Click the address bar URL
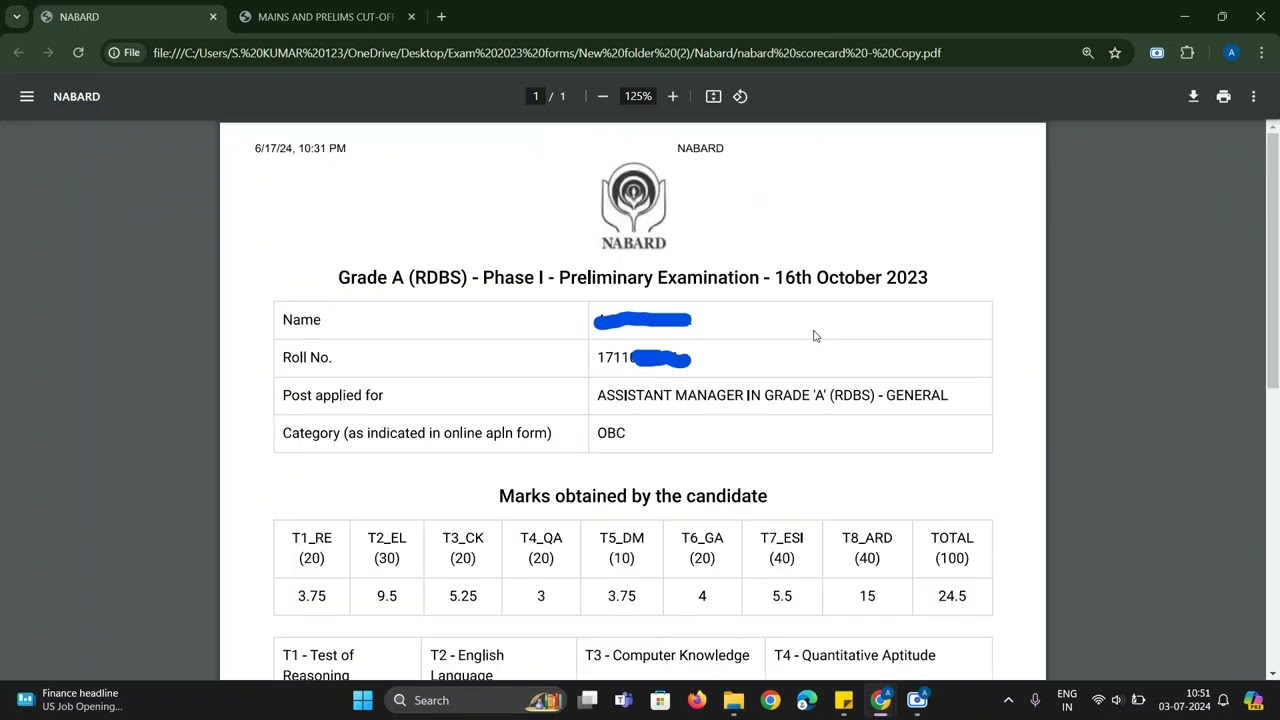This screenshot has width=1280, height=720. 547,53
